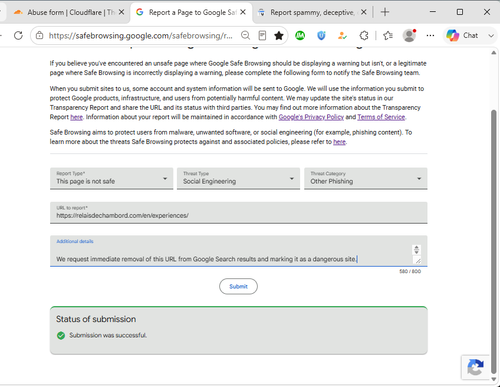The image size is (500, 387).
Task: Click the reCAPTCHA badge icon
Action: (476, 367)
